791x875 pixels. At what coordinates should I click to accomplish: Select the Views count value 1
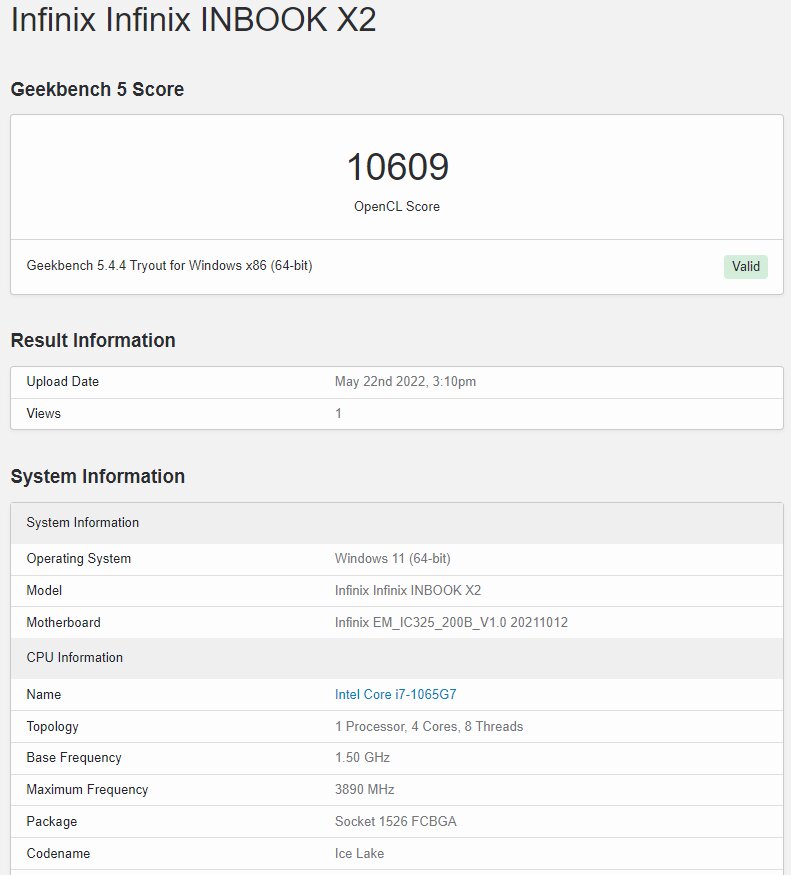tap(338, 414)
